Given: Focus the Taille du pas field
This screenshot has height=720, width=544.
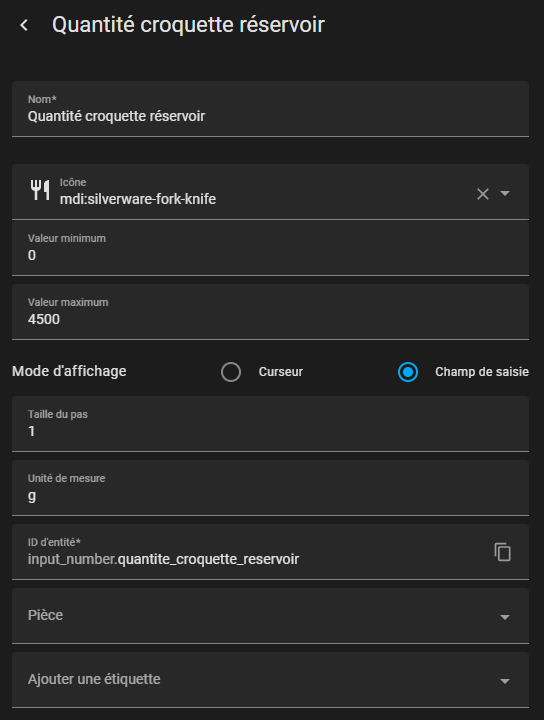Looking at the screenshot, I should click(270, 424).
